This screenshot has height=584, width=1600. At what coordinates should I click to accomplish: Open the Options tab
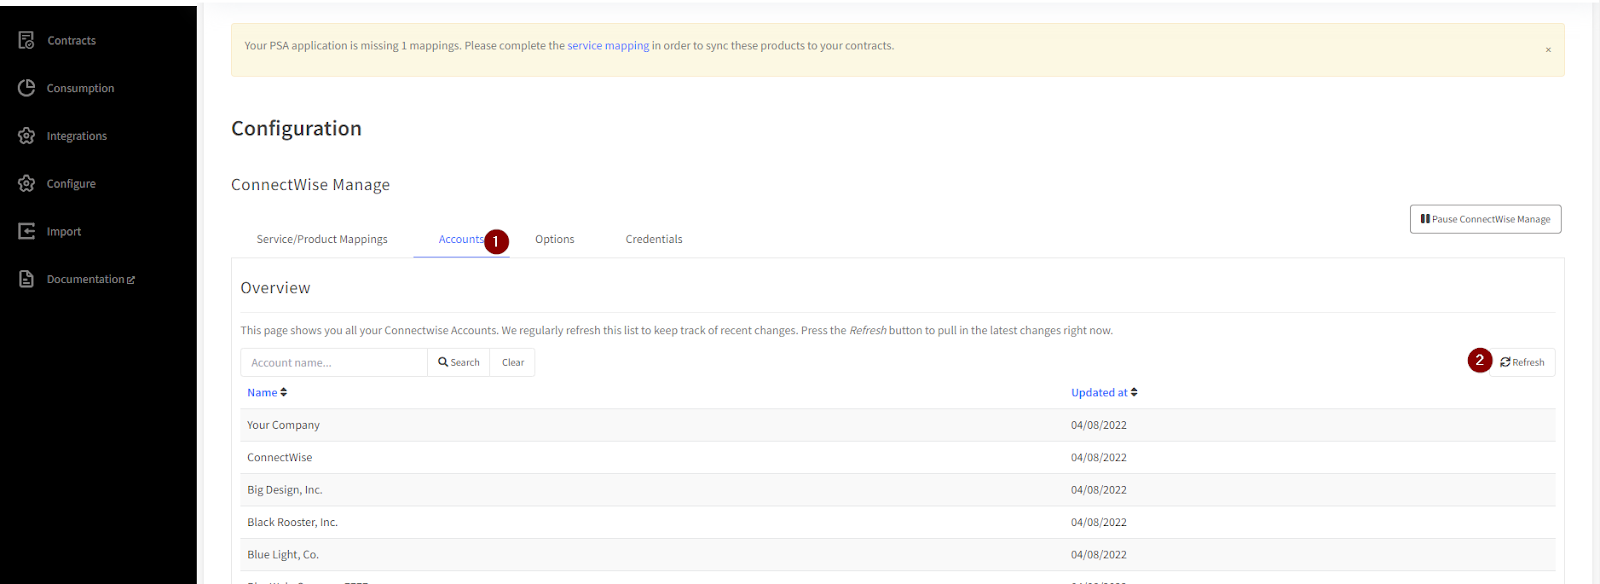click(x=555, y=239)
